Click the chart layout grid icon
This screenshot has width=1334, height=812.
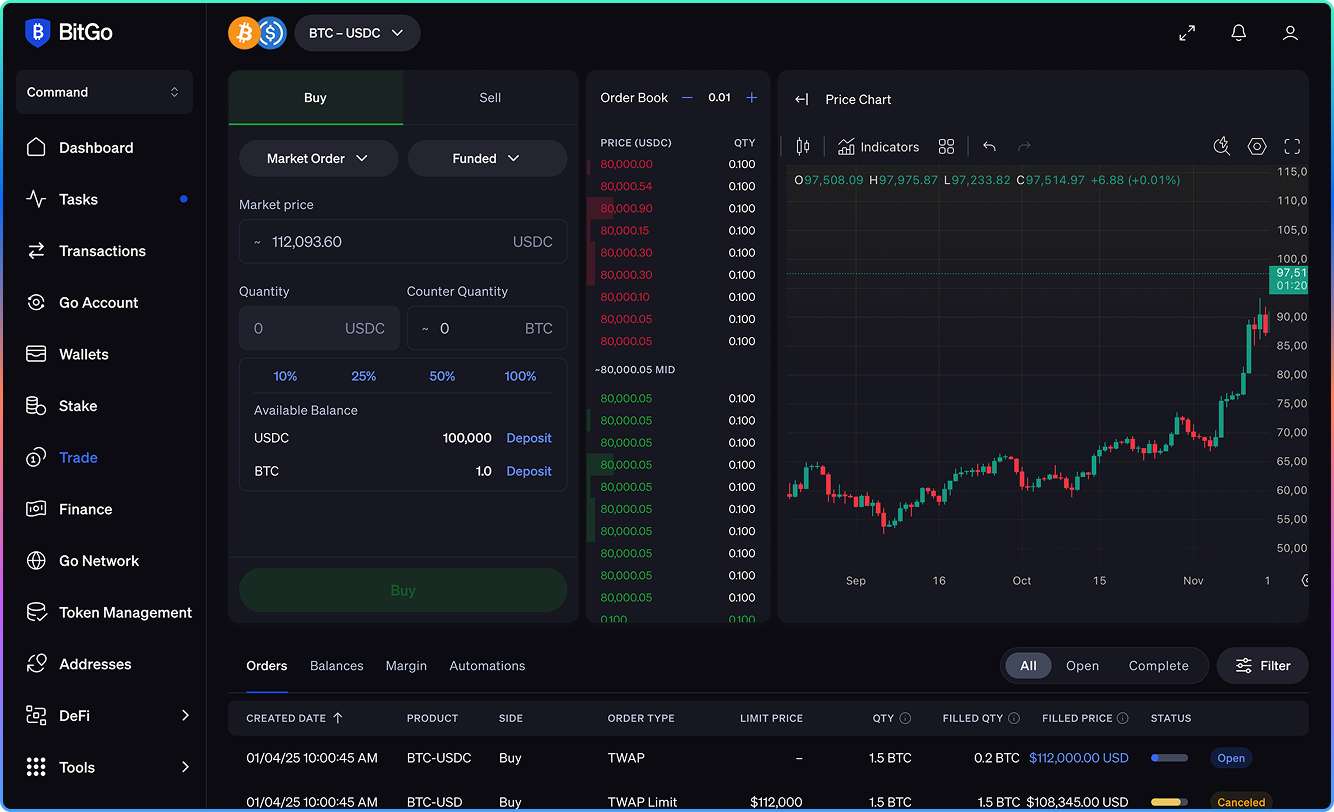click(946, 147)
